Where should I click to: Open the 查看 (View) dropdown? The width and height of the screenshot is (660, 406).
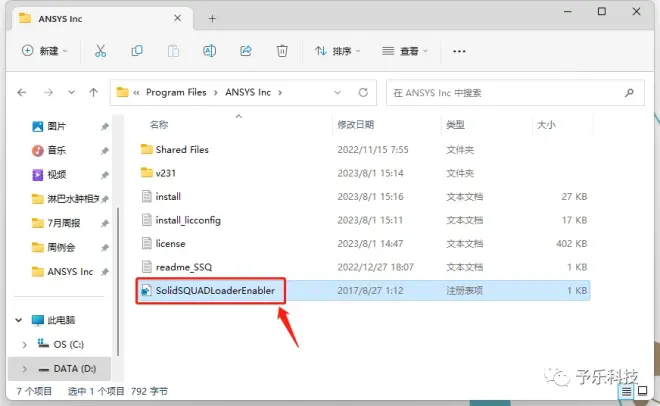405,51
